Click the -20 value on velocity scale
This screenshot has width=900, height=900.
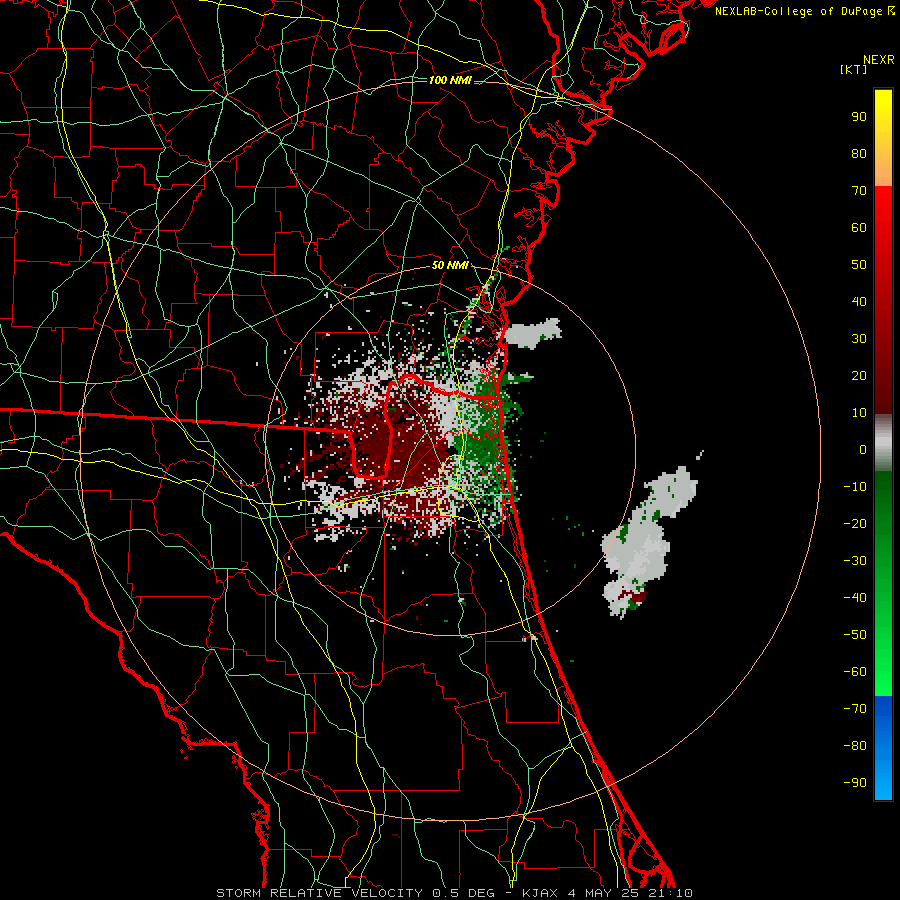click(x=855, y=523)
